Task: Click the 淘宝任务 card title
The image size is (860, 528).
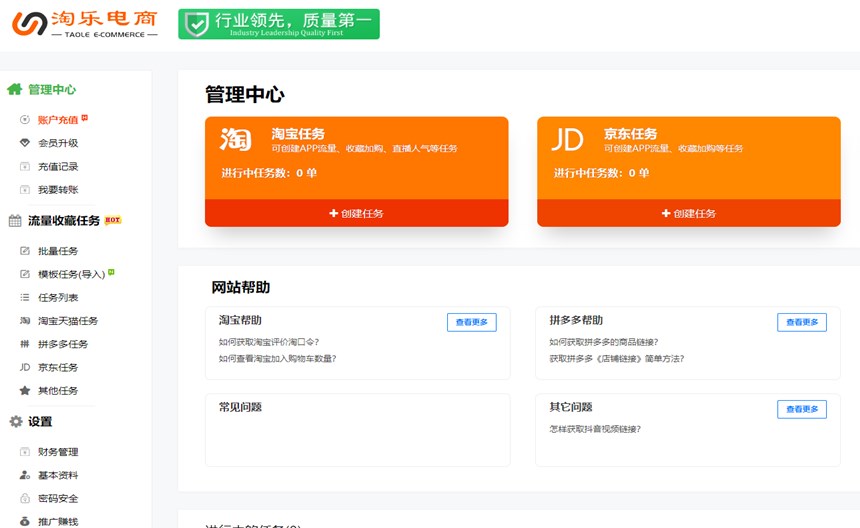Action: click(298, 134)
